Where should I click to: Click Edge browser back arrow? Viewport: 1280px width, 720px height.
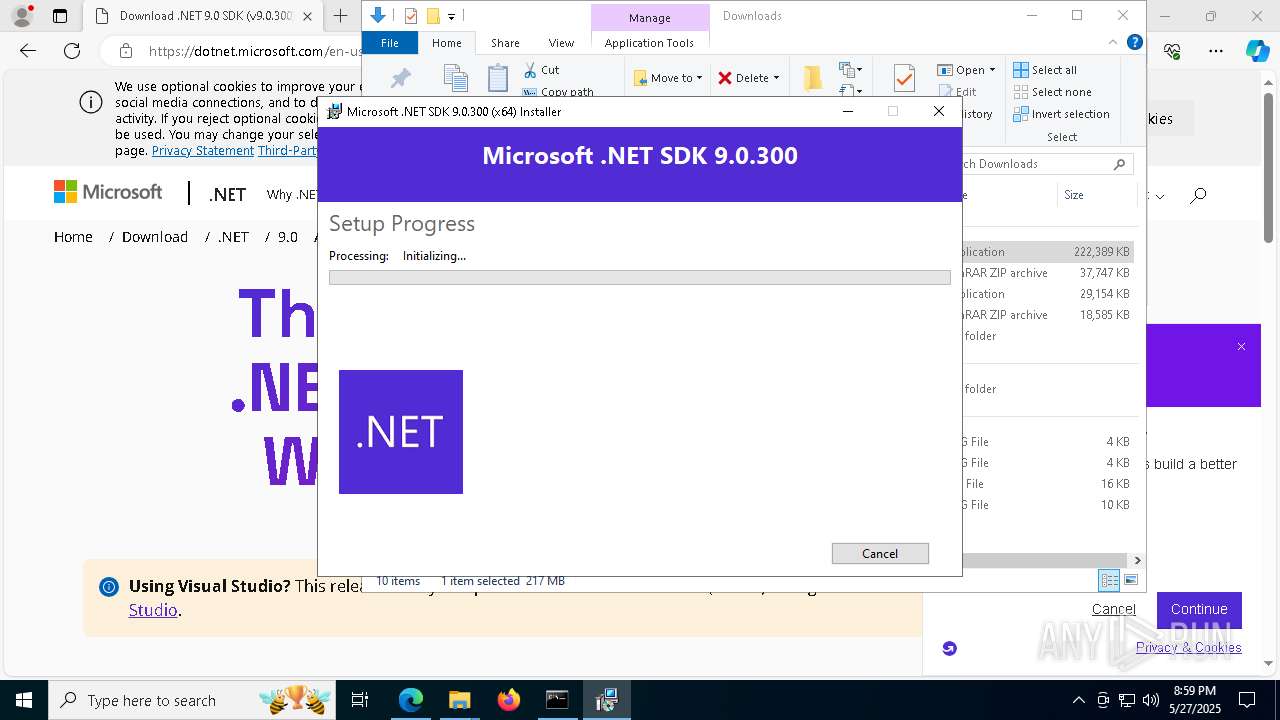tap(28, 51)
